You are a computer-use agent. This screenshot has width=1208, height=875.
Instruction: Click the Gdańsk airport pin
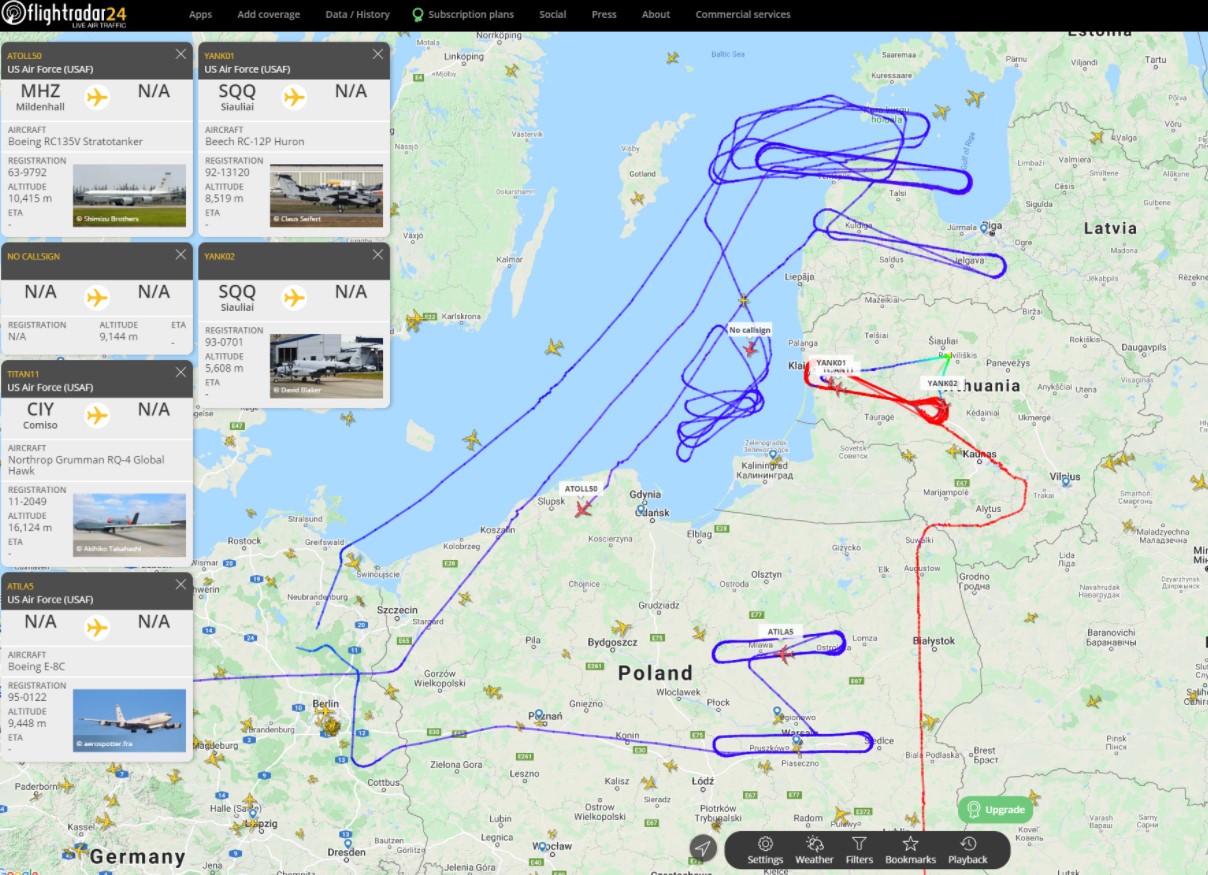[x=641, y=508]
